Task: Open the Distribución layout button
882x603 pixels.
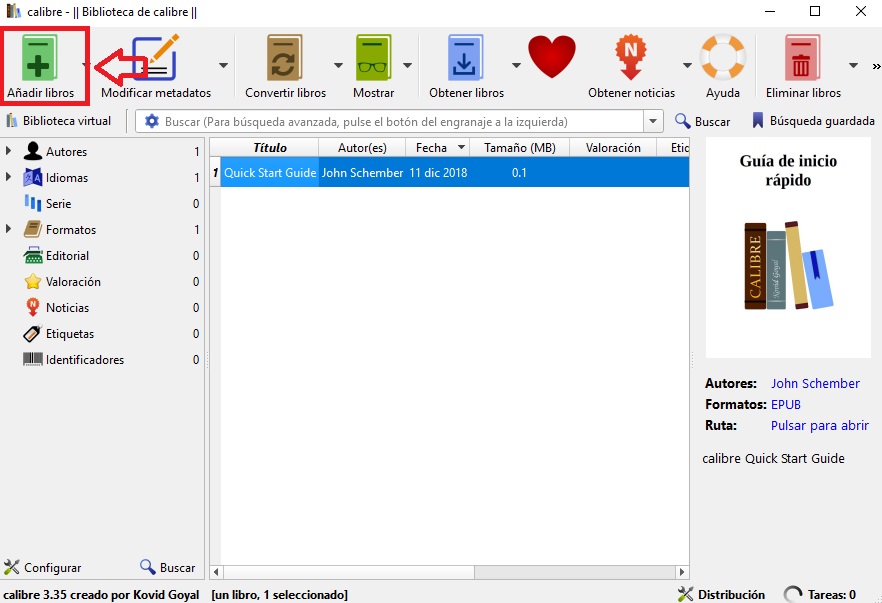Action: point(722,595)
